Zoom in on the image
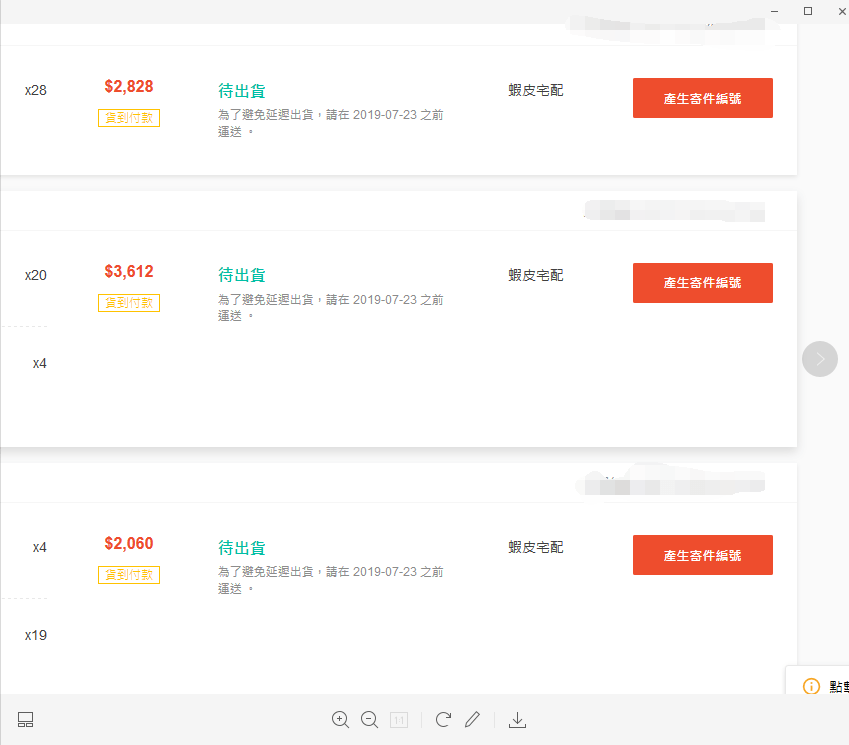The image size is (849, 745). [x=340, y=719]
